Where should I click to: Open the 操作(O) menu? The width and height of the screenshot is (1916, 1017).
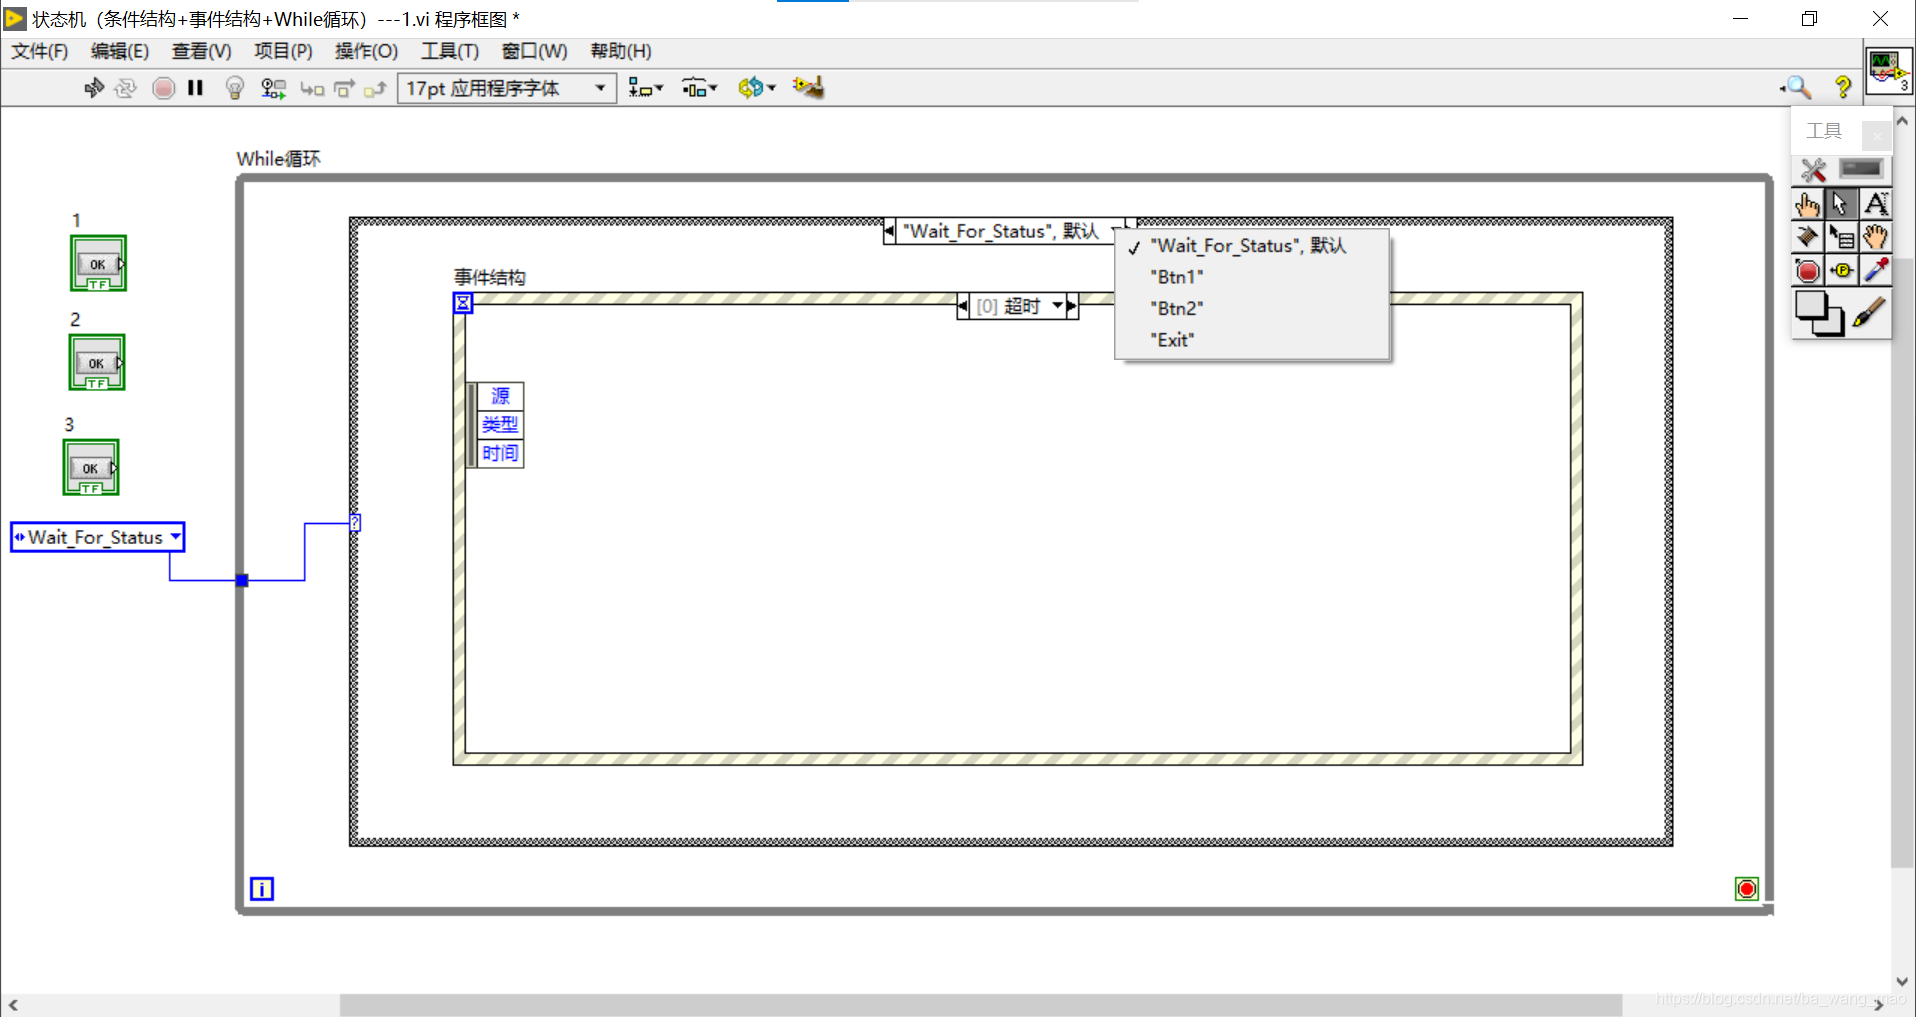tap(366, 51)
